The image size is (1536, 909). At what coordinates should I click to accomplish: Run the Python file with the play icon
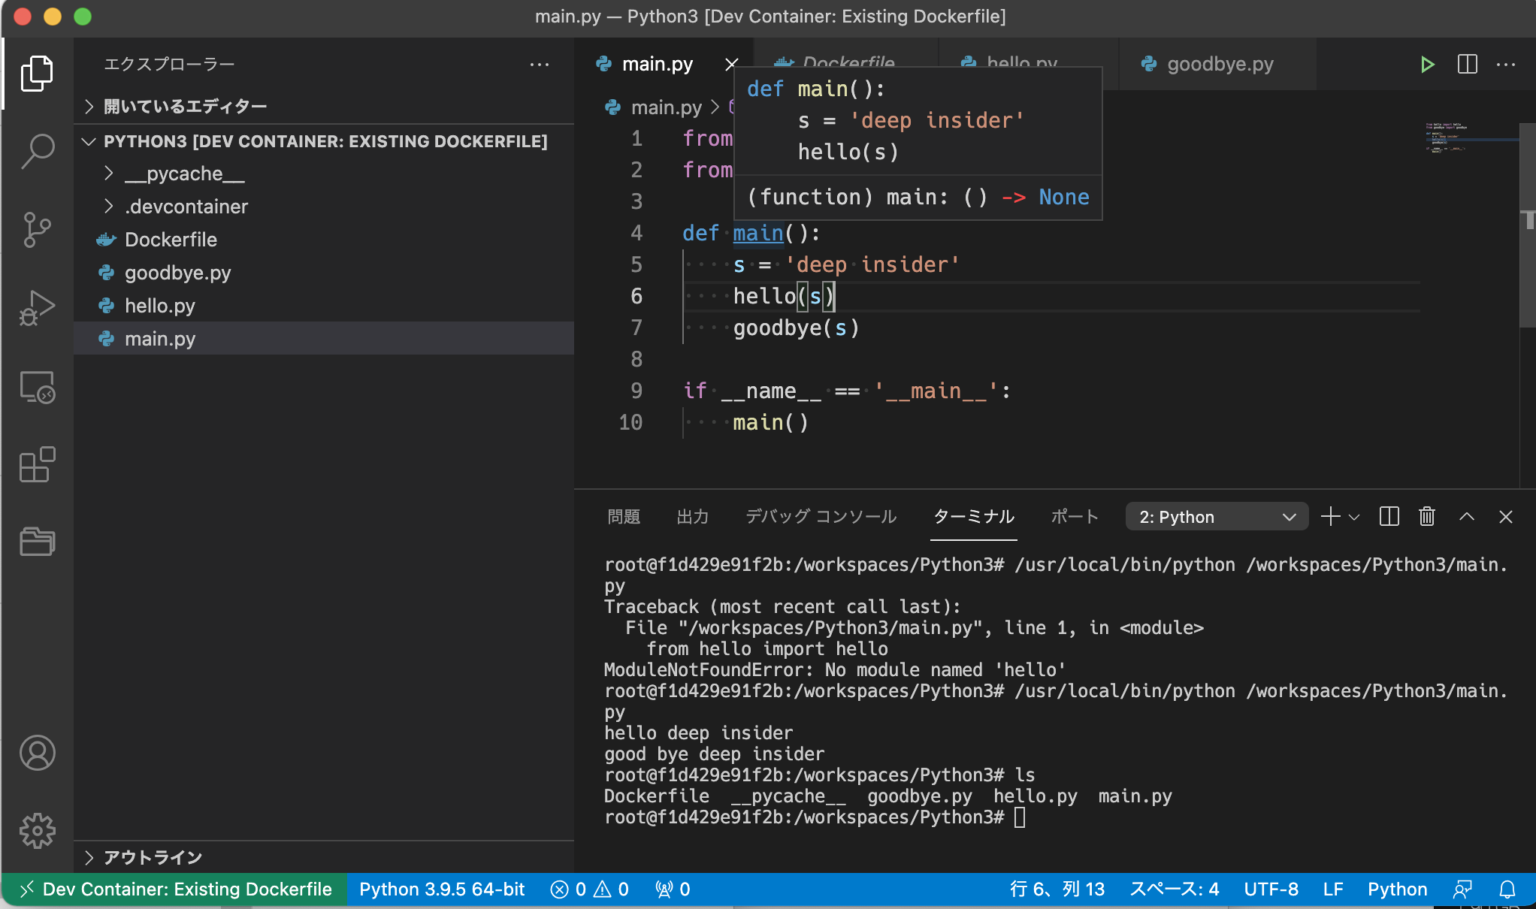[1427, 63]
